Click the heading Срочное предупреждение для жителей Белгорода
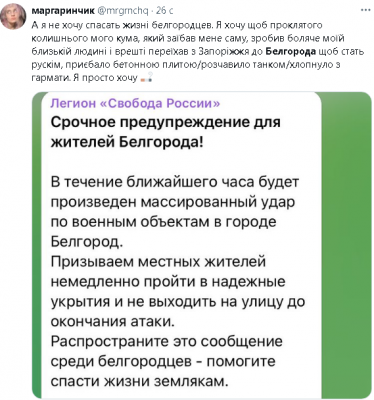 [x=166, y=132]
